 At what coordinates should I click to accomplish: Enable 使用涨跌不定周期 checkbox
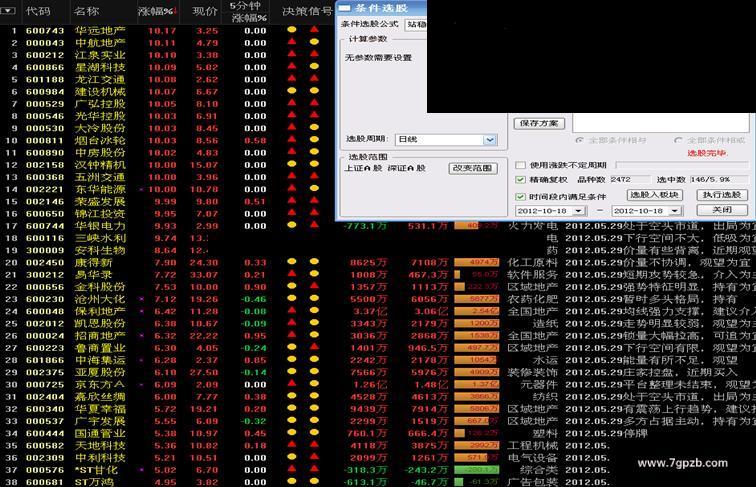tap(520, 165)
